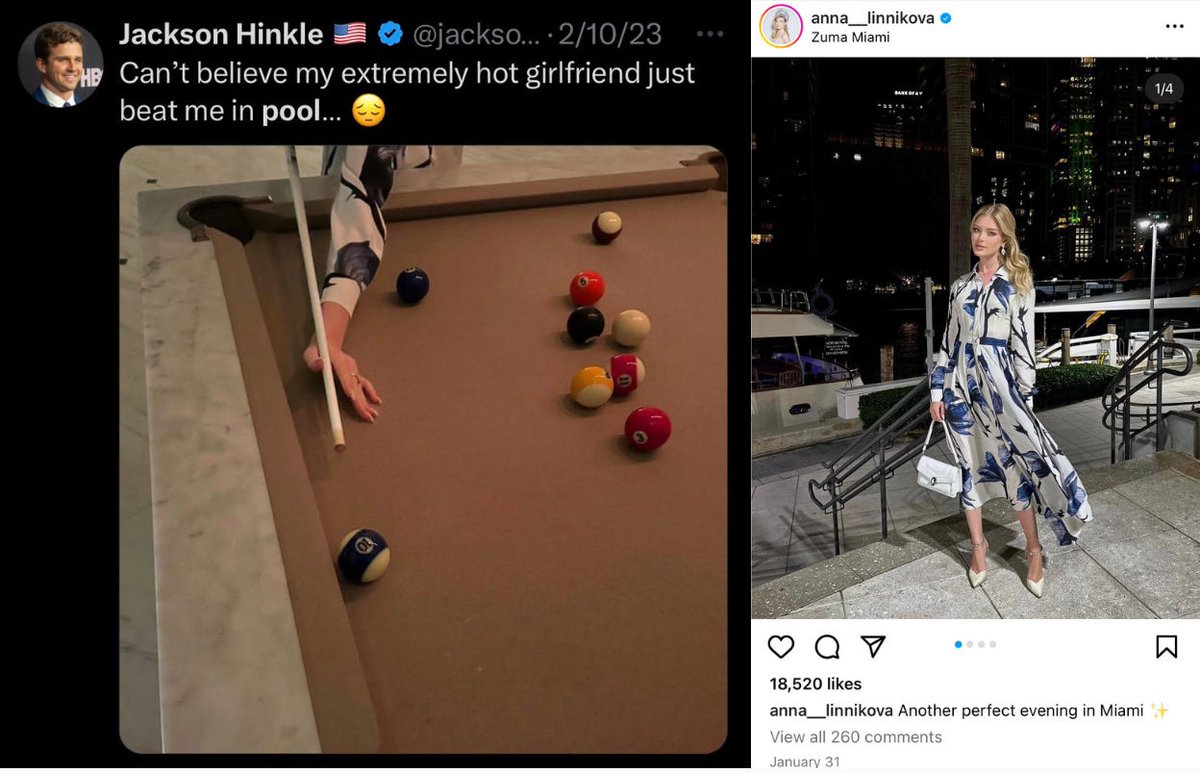View all 260 comments
1200x773 pixels.
point(856,737)
